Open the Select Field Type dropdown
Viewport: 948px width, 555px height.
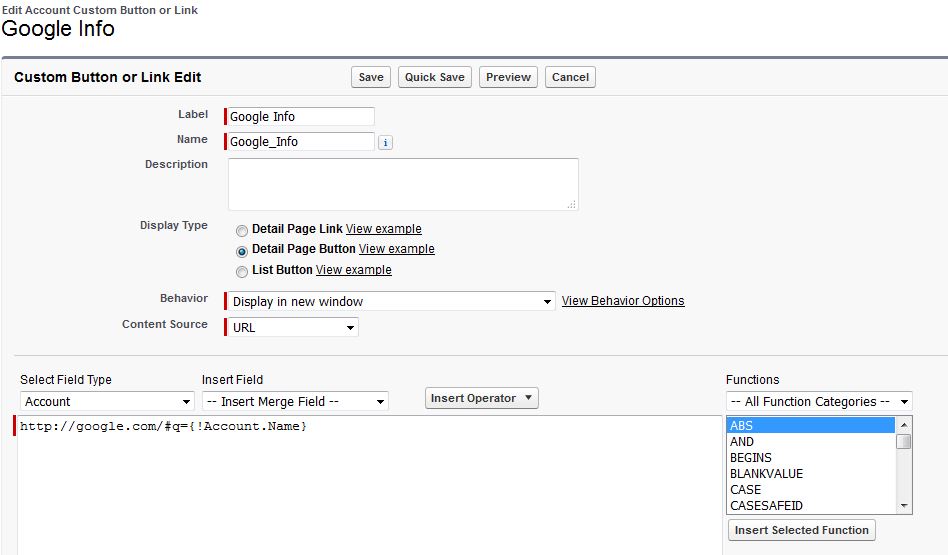(106, 401)
